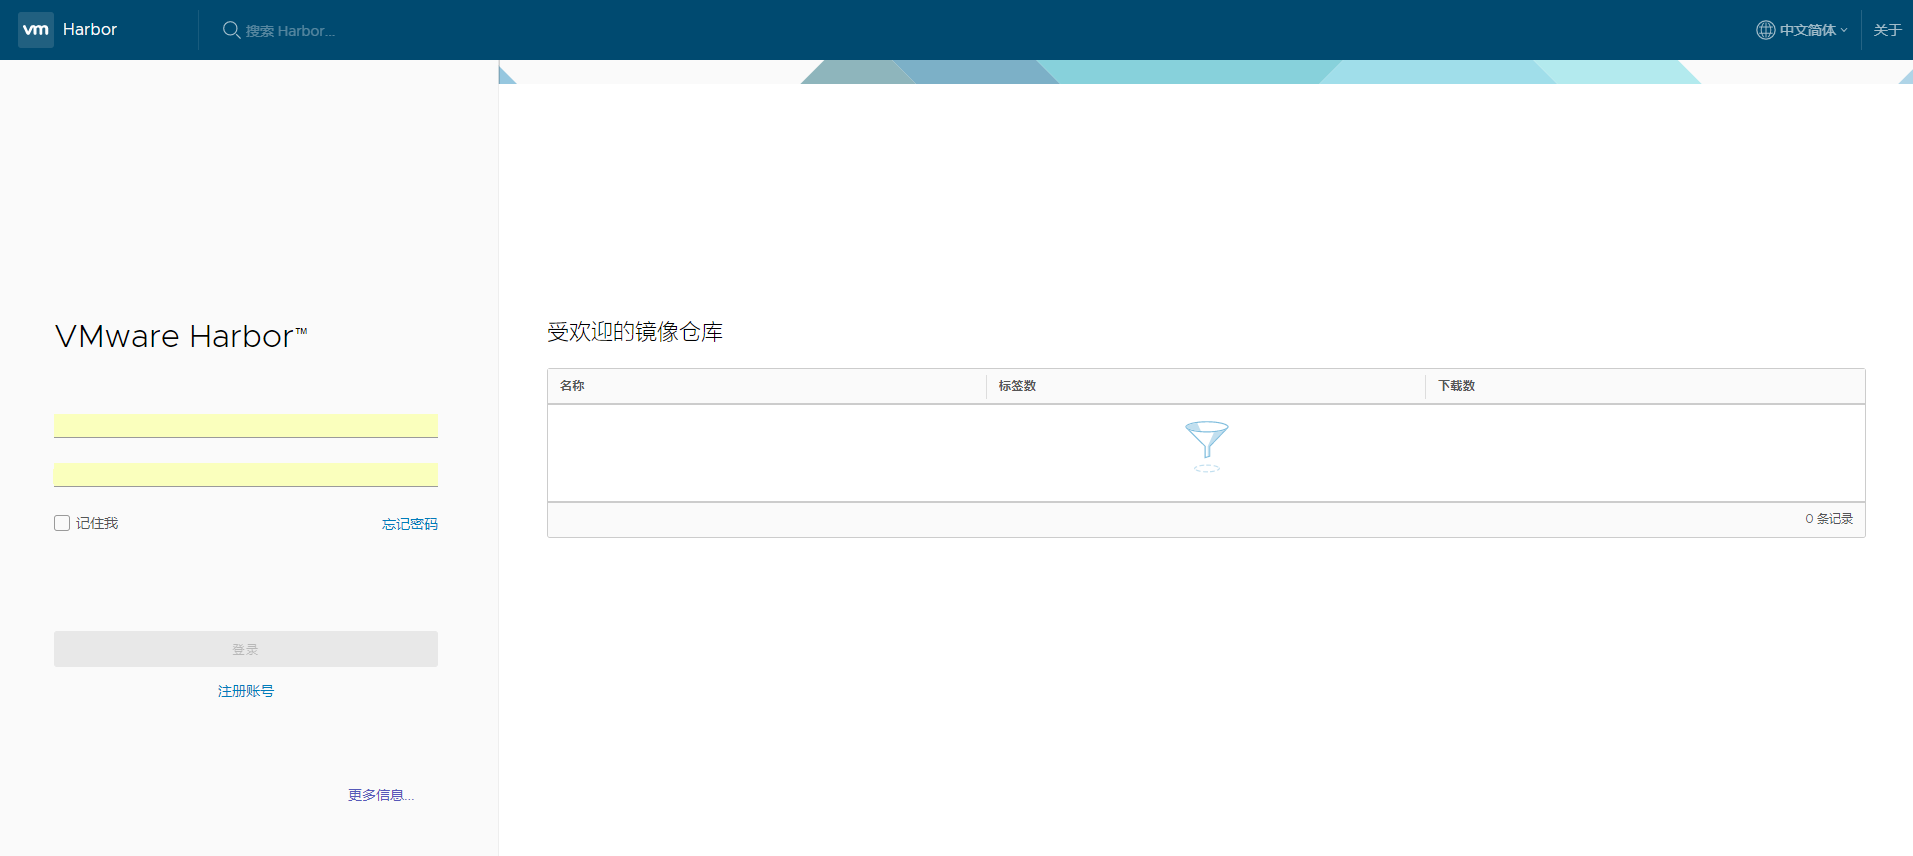1913x856 pixels.
Task: Click the Harbor title in the header
Action: pyautogui.click(x=90, y=30)
